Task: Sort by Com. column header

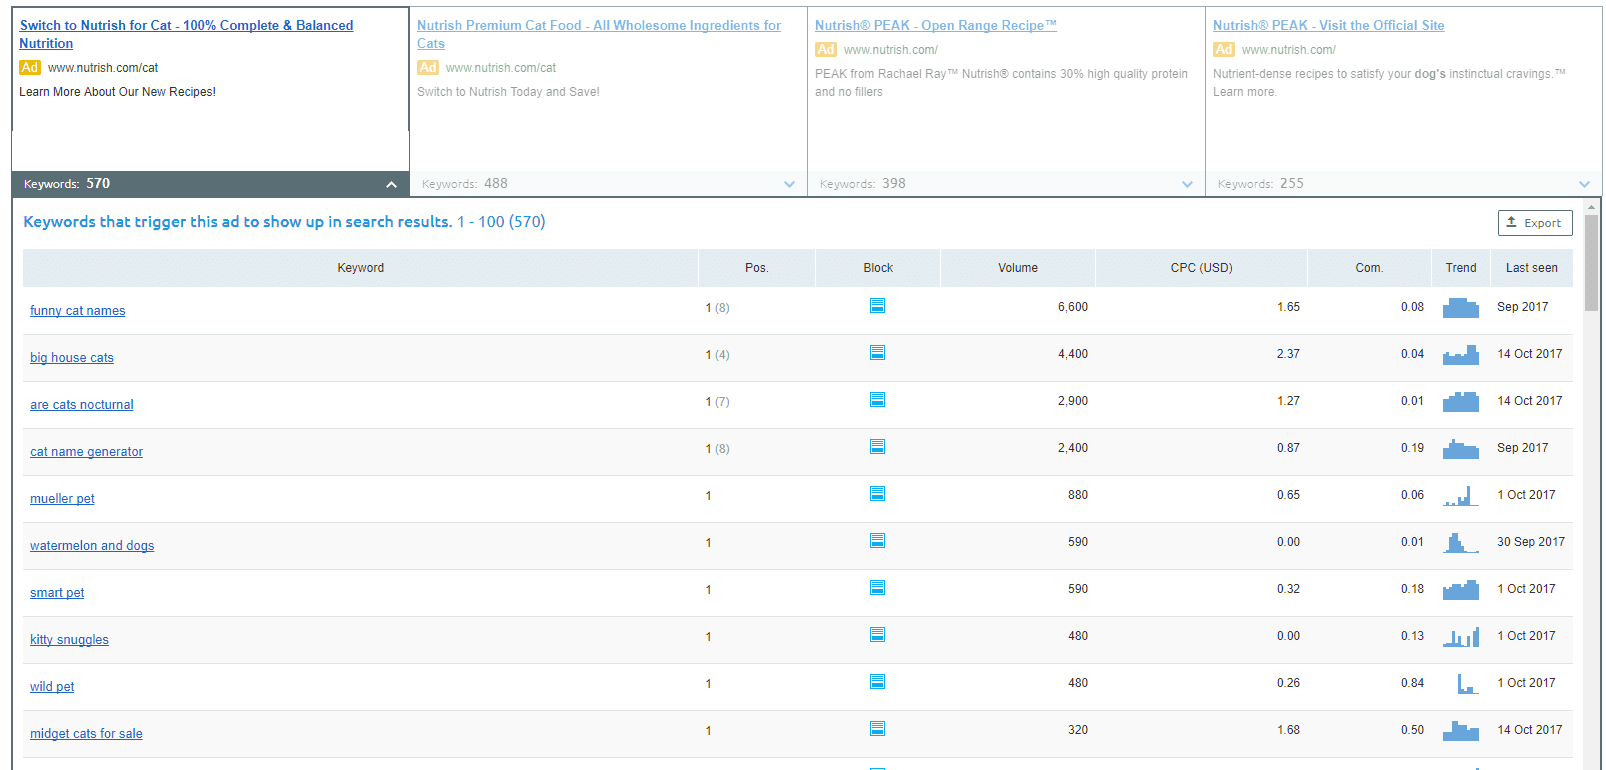Action: [1369, 268]
